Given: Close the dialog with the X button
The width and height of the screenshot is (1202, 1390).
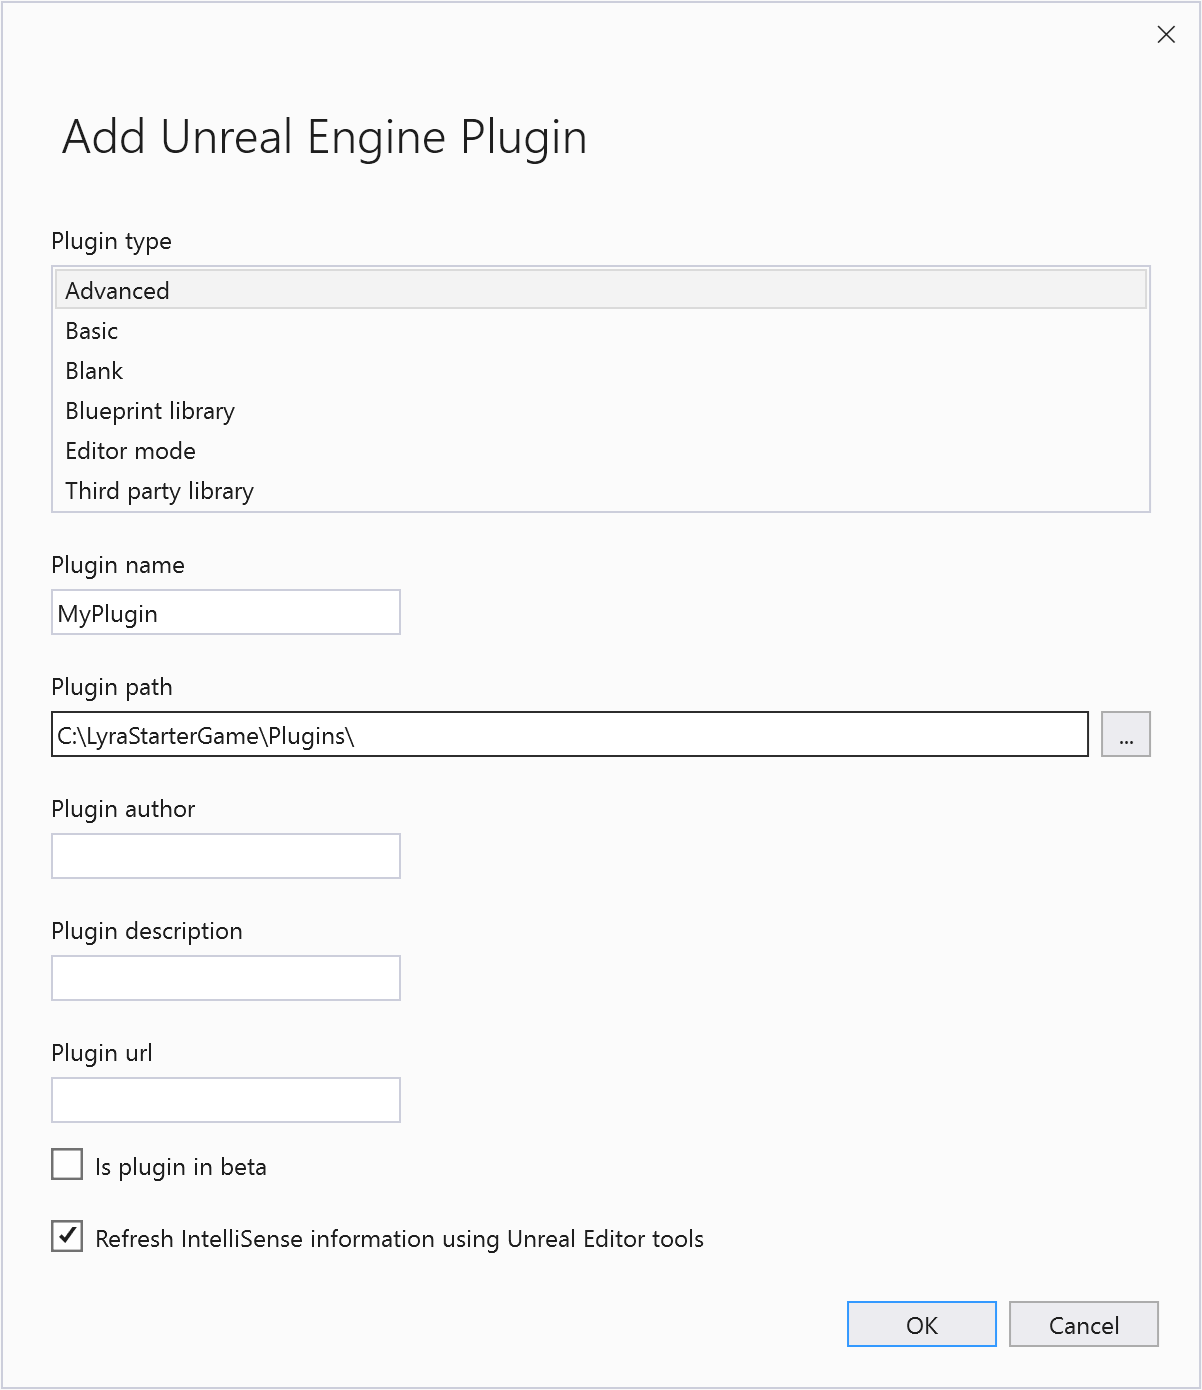Looking at the screenshot, I should [x=1166, y=34].
